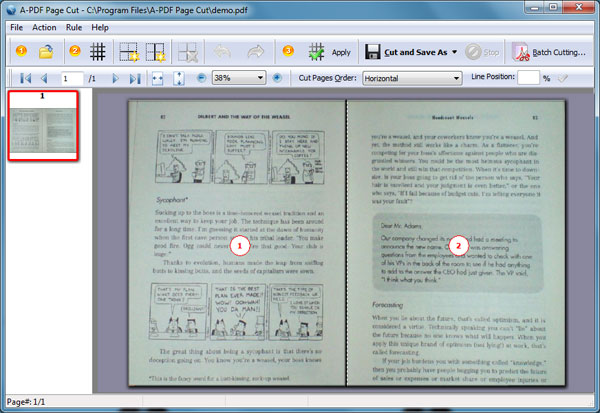This screenshot has width=600, height=413.
Task: Go to next page
Action: tap(115, 78)
